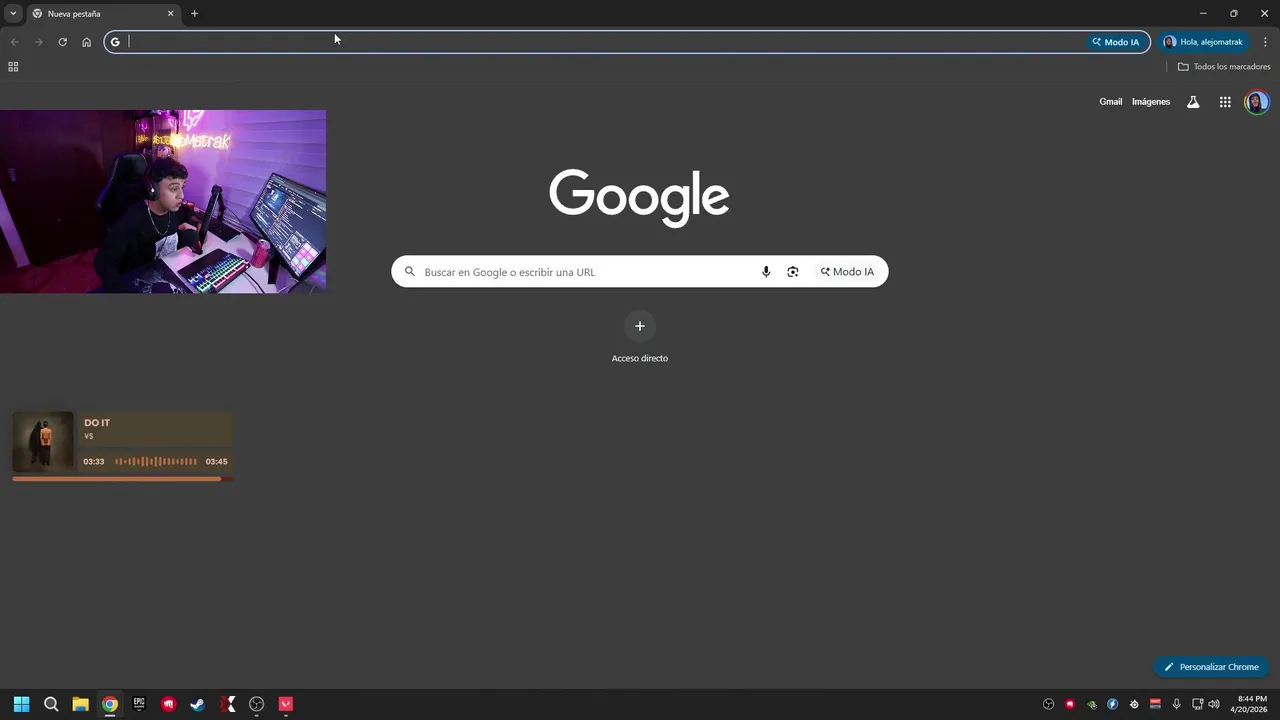Open Imágenes link

(x=1151, y=102)
